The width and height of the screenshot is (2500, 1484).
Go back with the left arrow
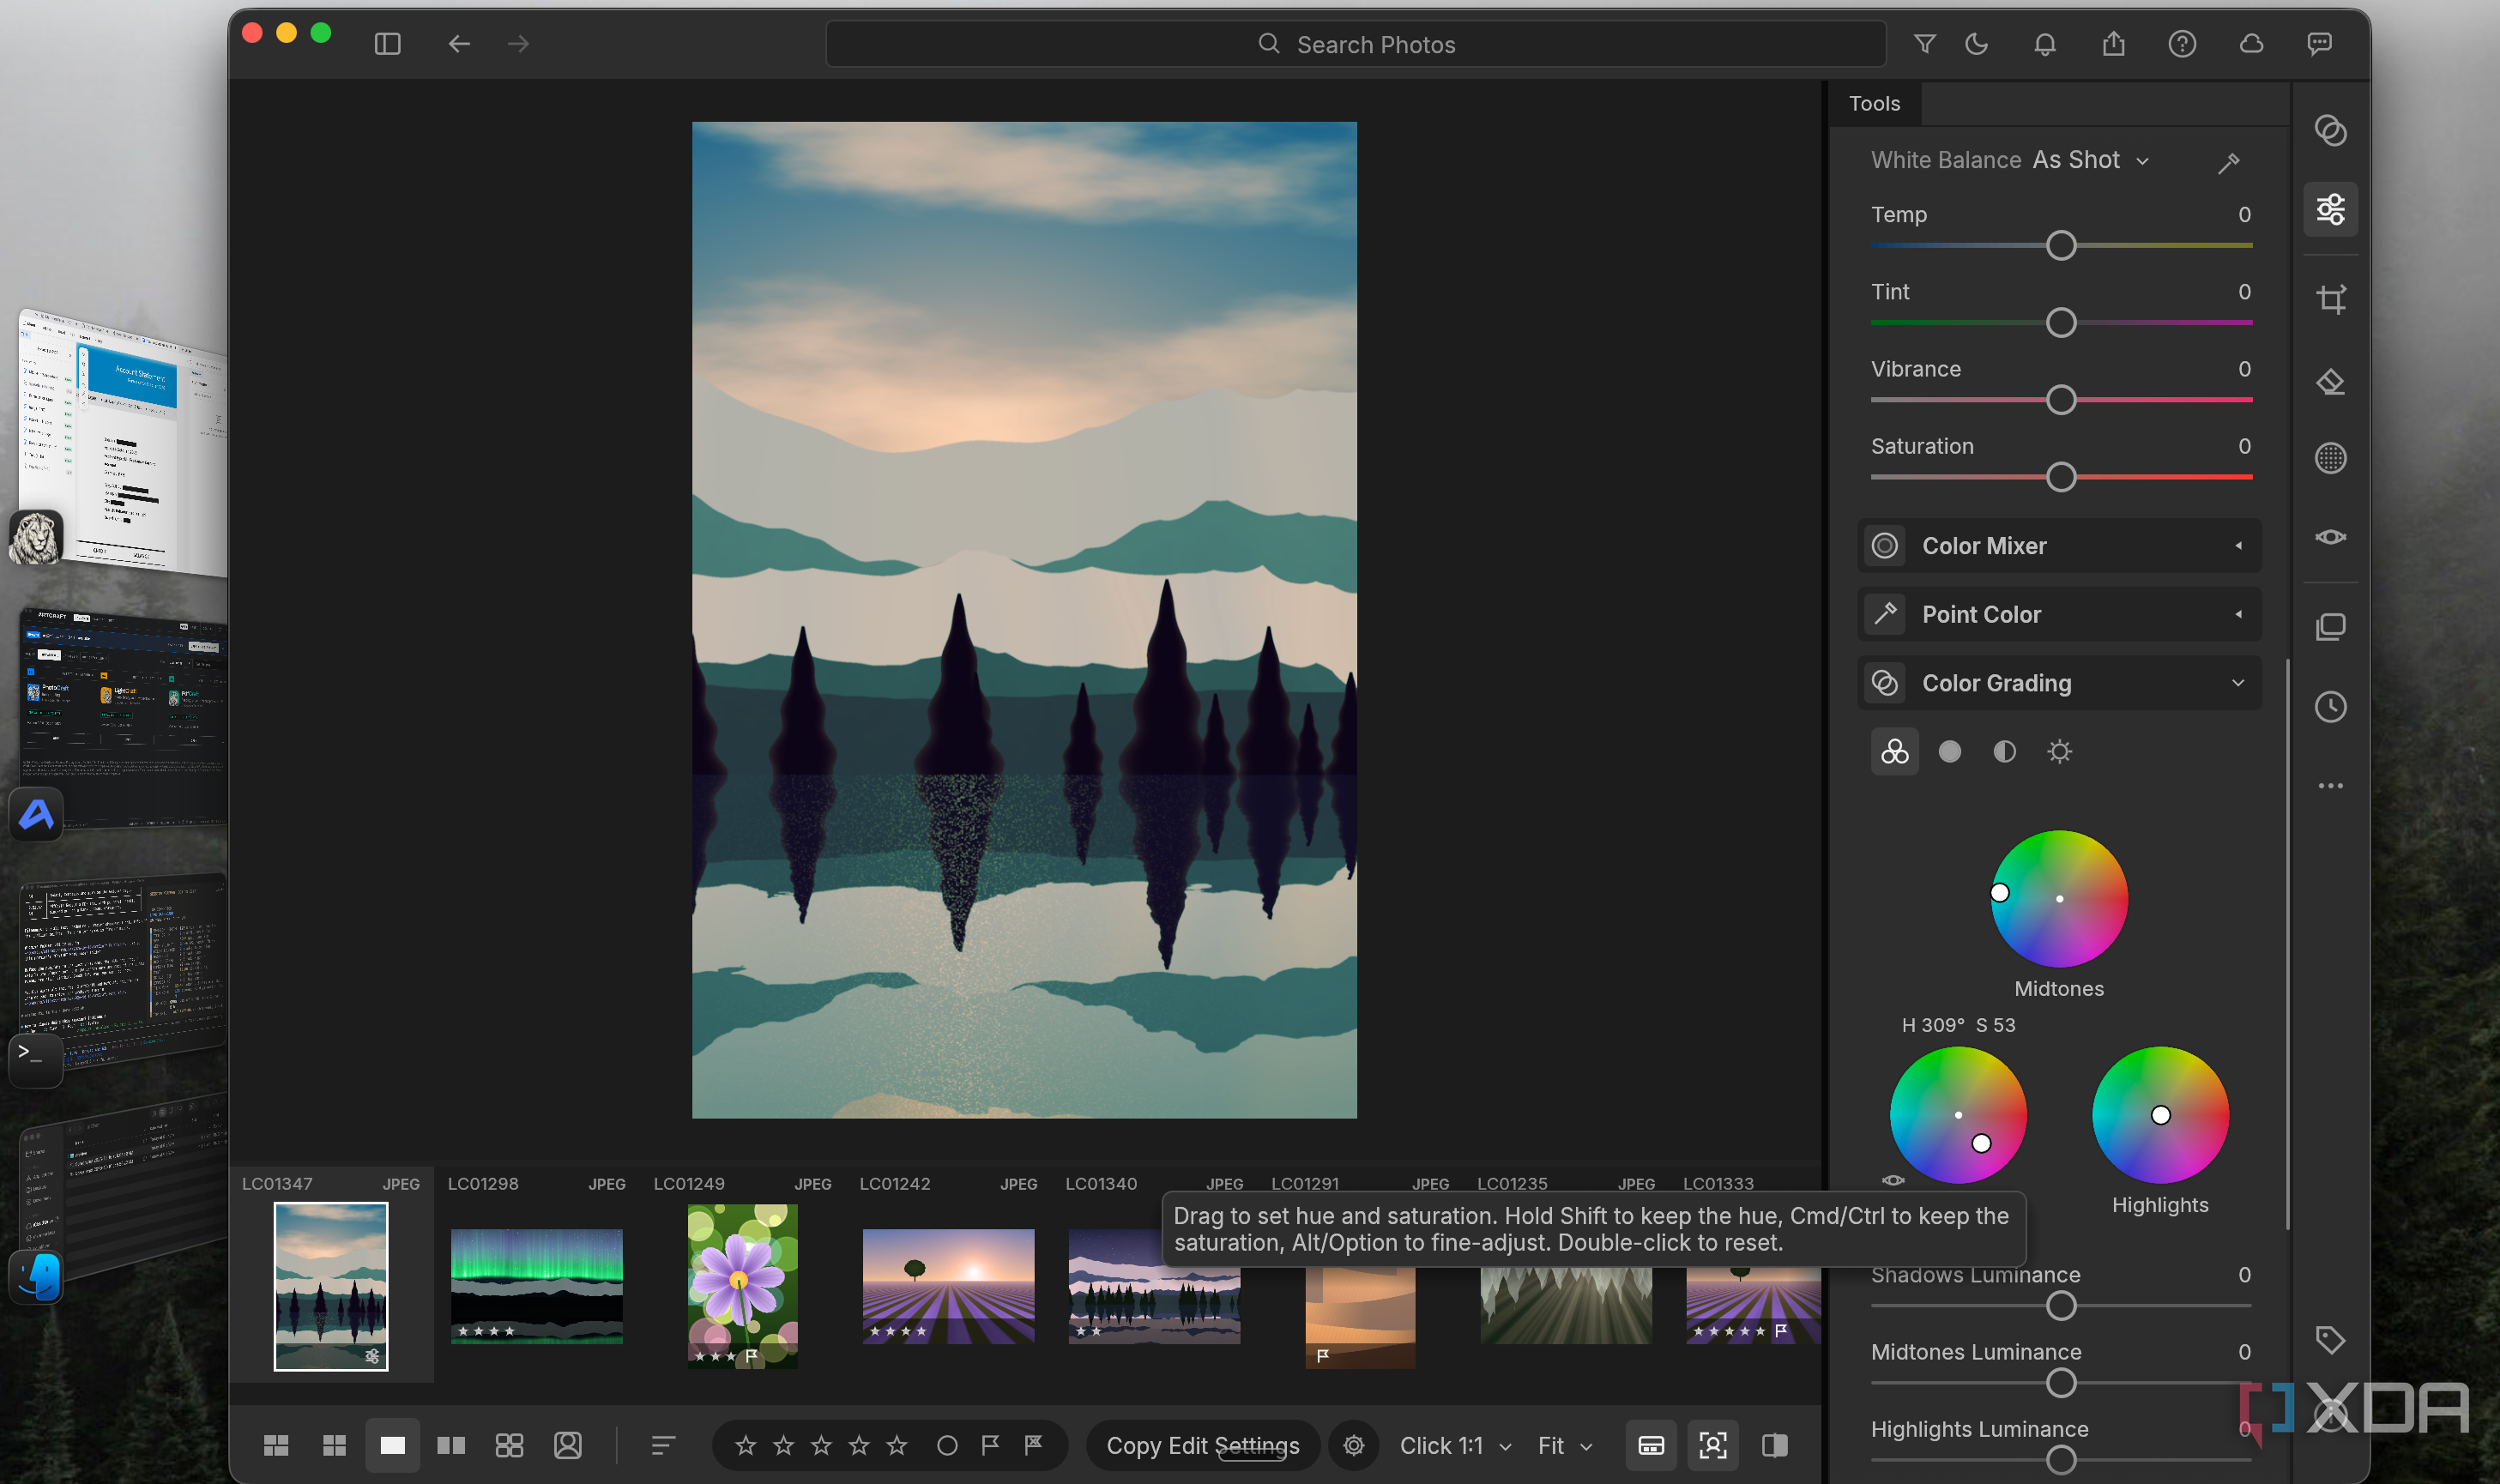(459, 44)
